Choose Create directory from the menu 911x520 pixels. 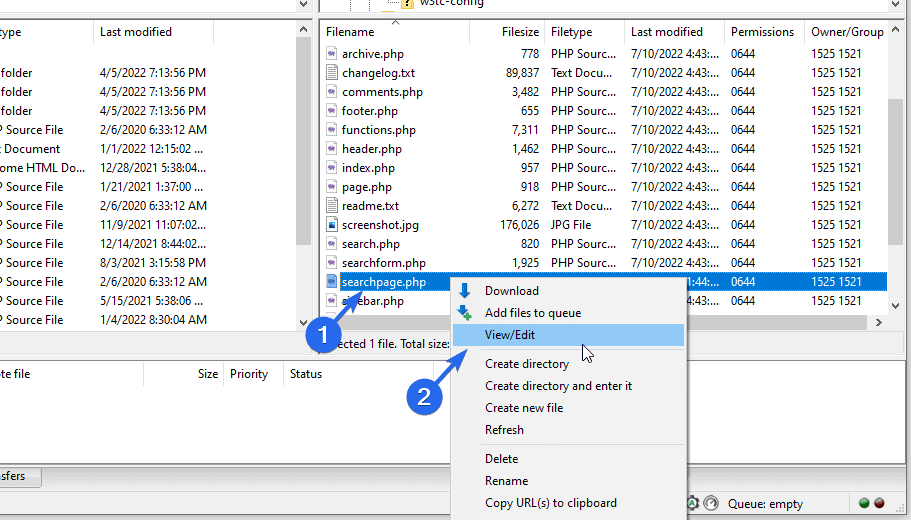point(569,364)
